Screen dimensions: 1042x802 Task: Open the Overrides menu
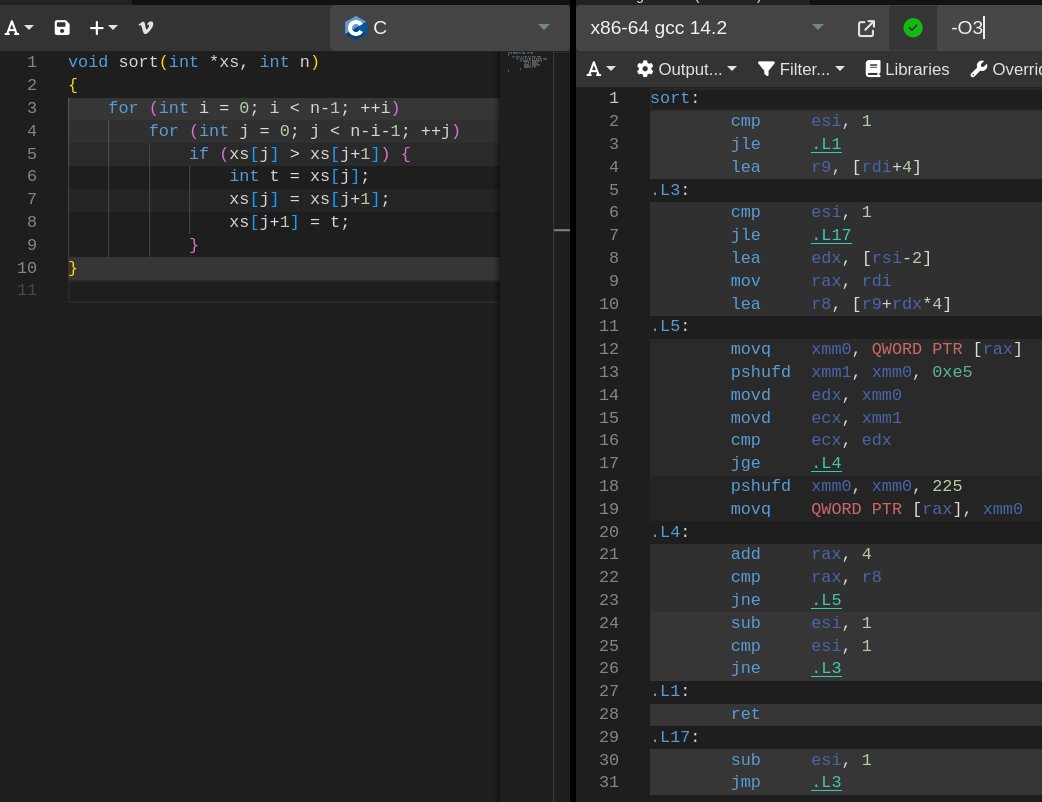click(x=1005, y=69)
